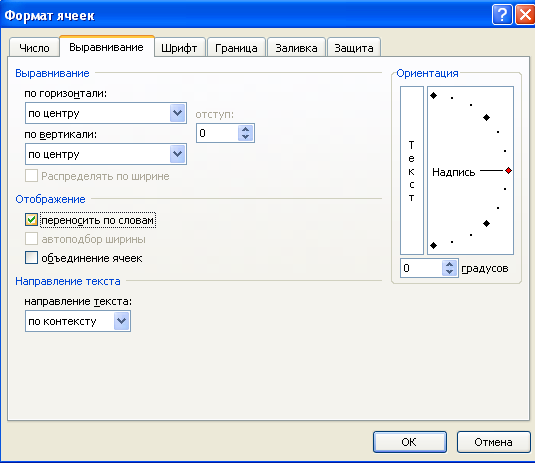Viewport: 535px width, 463px height.
Task: Click the Отмена button
Action: 493,442
